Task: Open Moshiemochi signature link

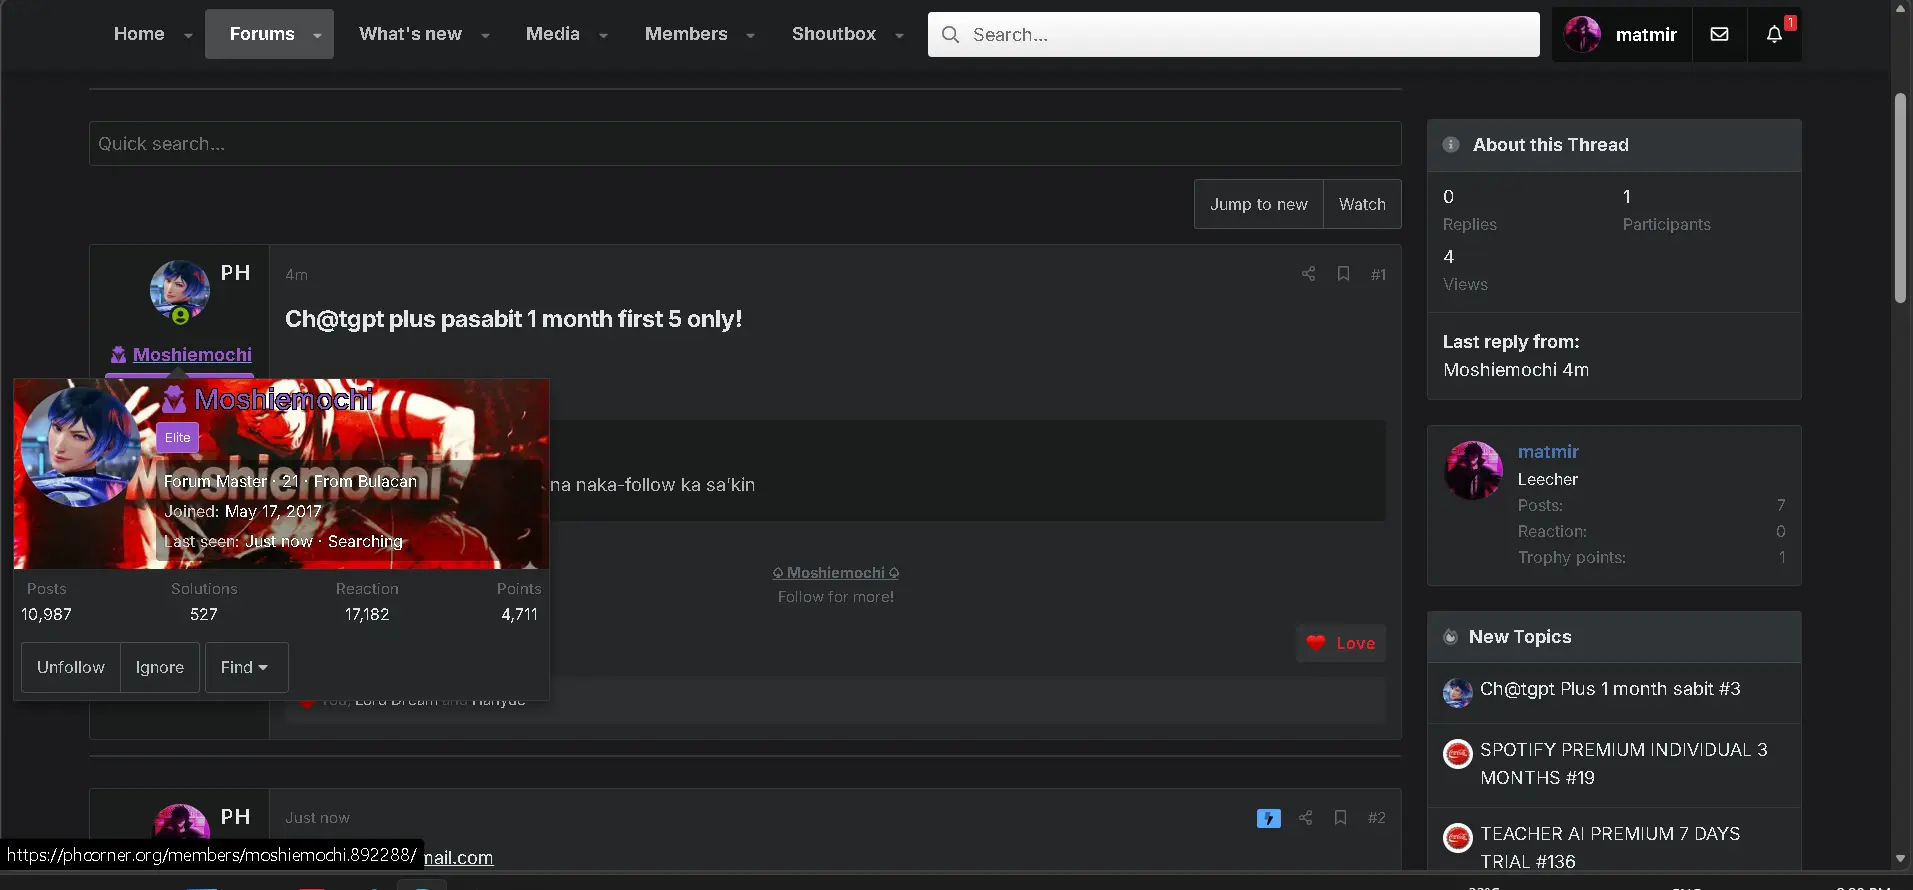Action: point(836,573)
